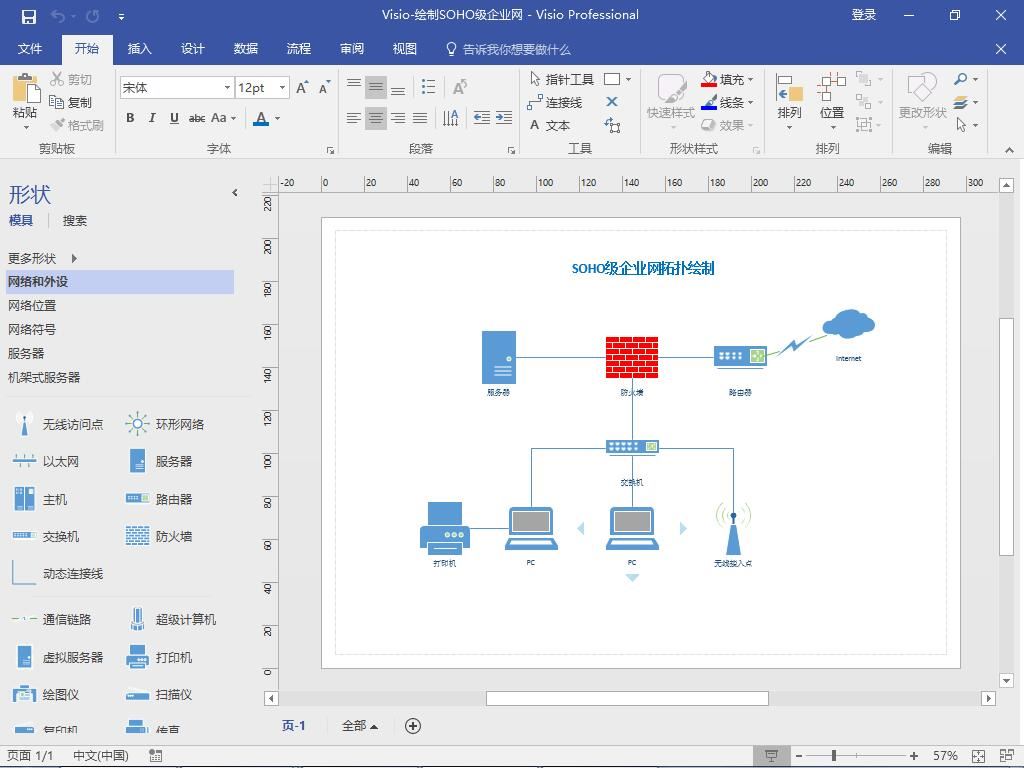Viewport: 1024px width, 768px height.
Task: Select the Router (路由器) stencil shape
Action: [159, 499]
